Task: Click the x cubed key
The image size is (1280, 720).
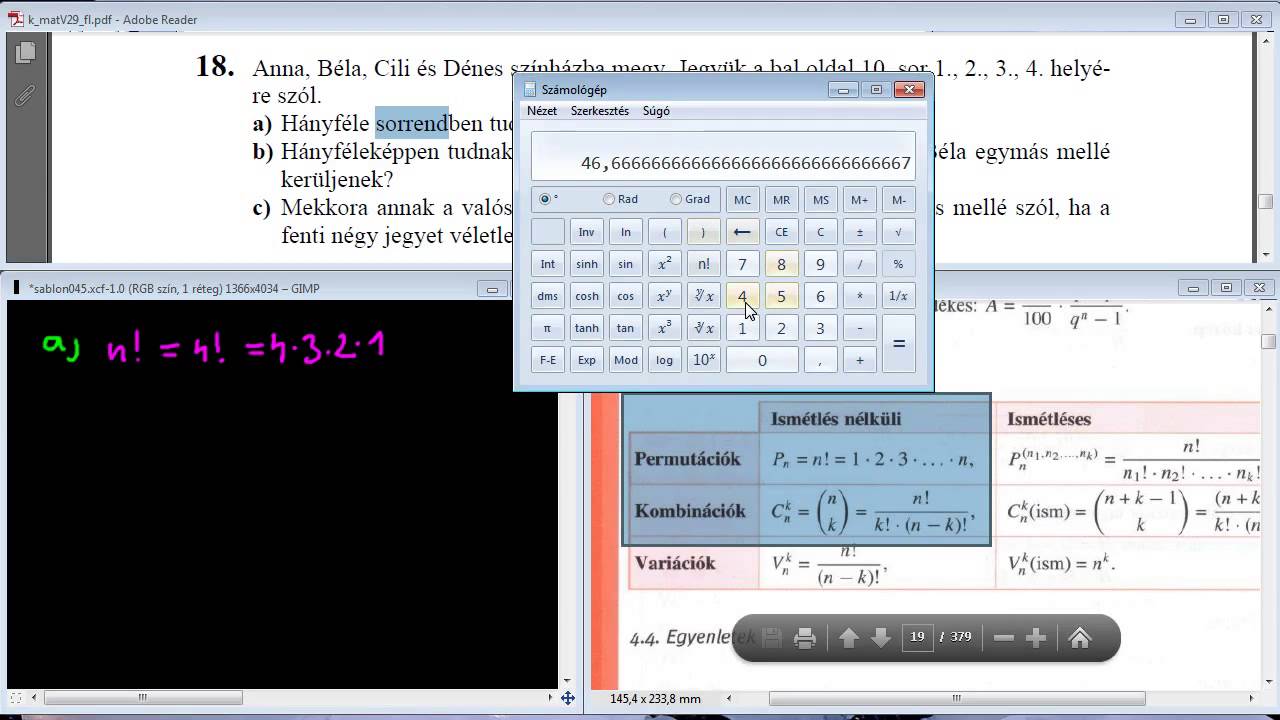Action: point(664,328)
